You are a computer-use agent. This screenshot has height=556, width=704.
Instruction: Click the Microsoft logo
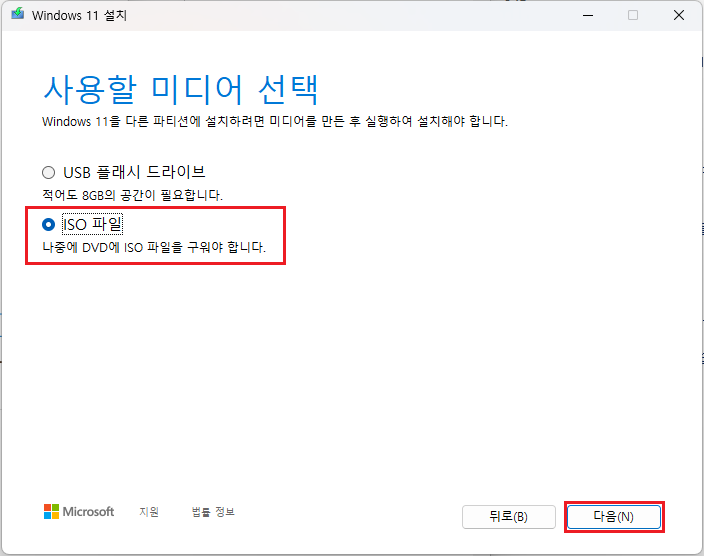point(79,512)
